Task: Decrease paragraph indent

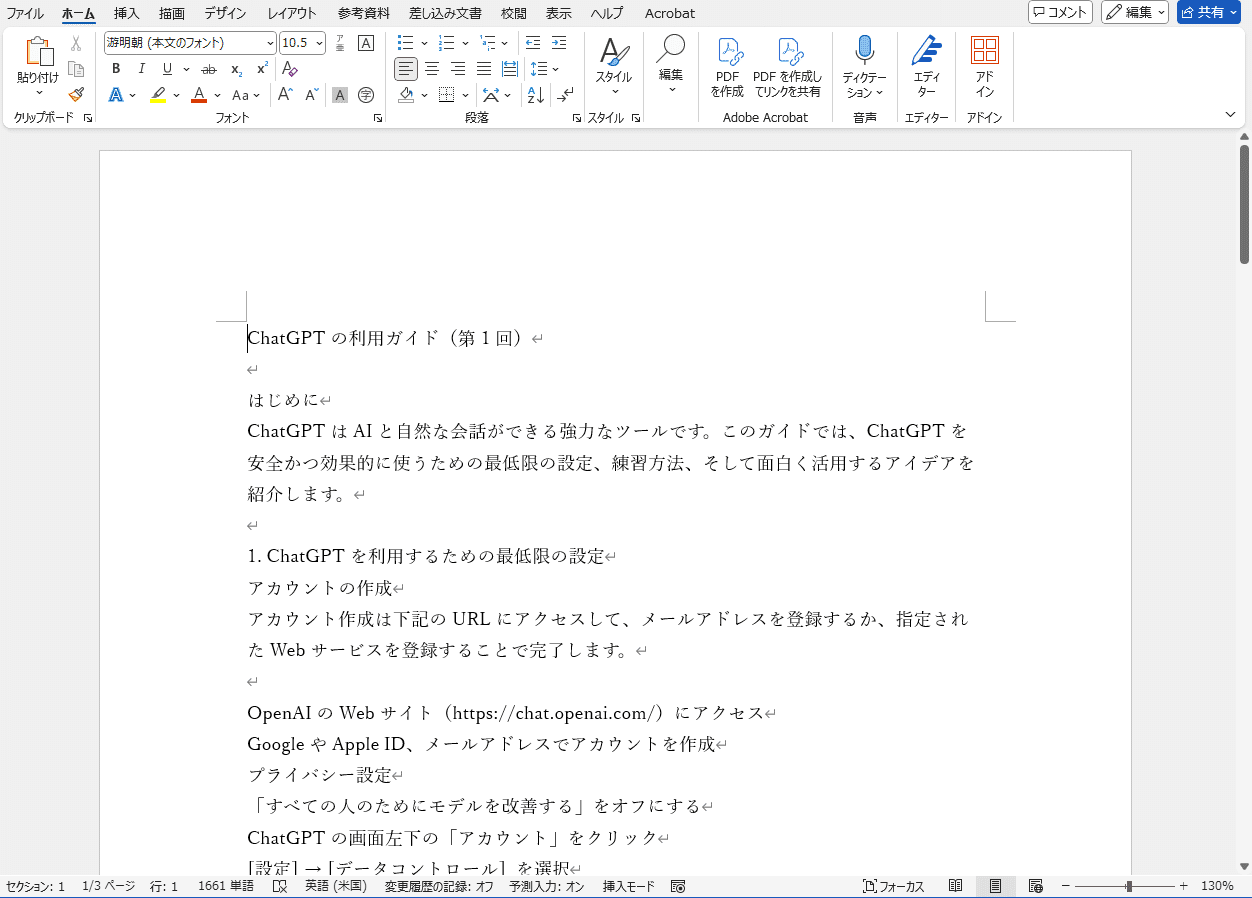Action: coord(533,43)
